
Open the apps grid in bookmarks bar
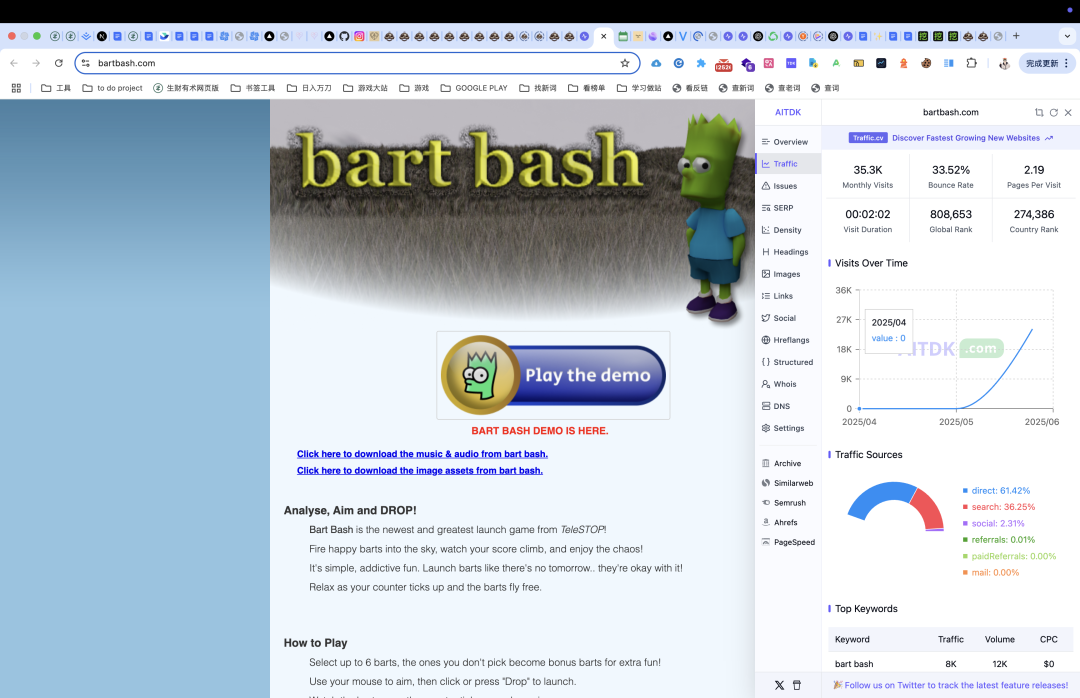pyautogui.click(x=17, y=88)
